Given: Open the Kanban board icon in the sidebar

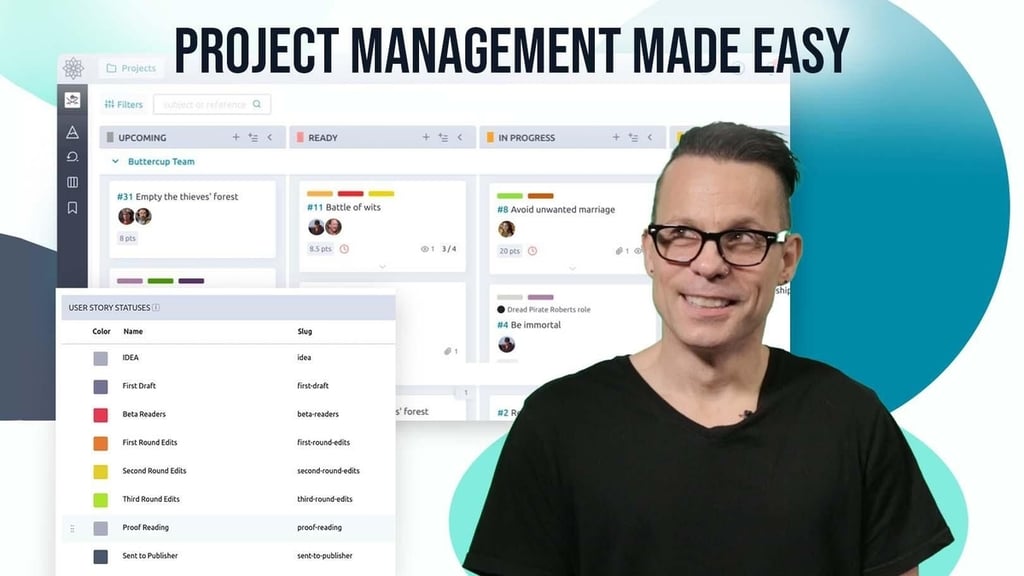Looking at the screenshot, I should (x=72, y=182).
